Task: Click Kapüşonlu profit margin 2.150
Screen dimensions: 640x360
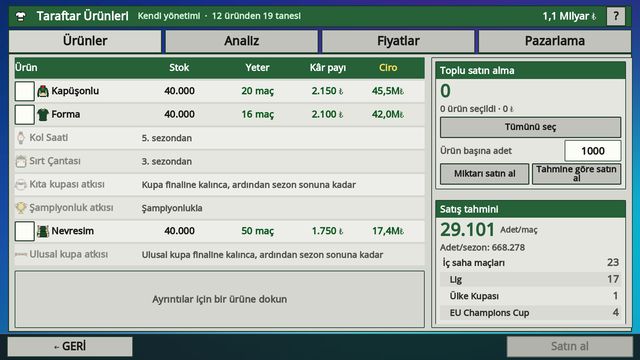Action: (328, 91)
